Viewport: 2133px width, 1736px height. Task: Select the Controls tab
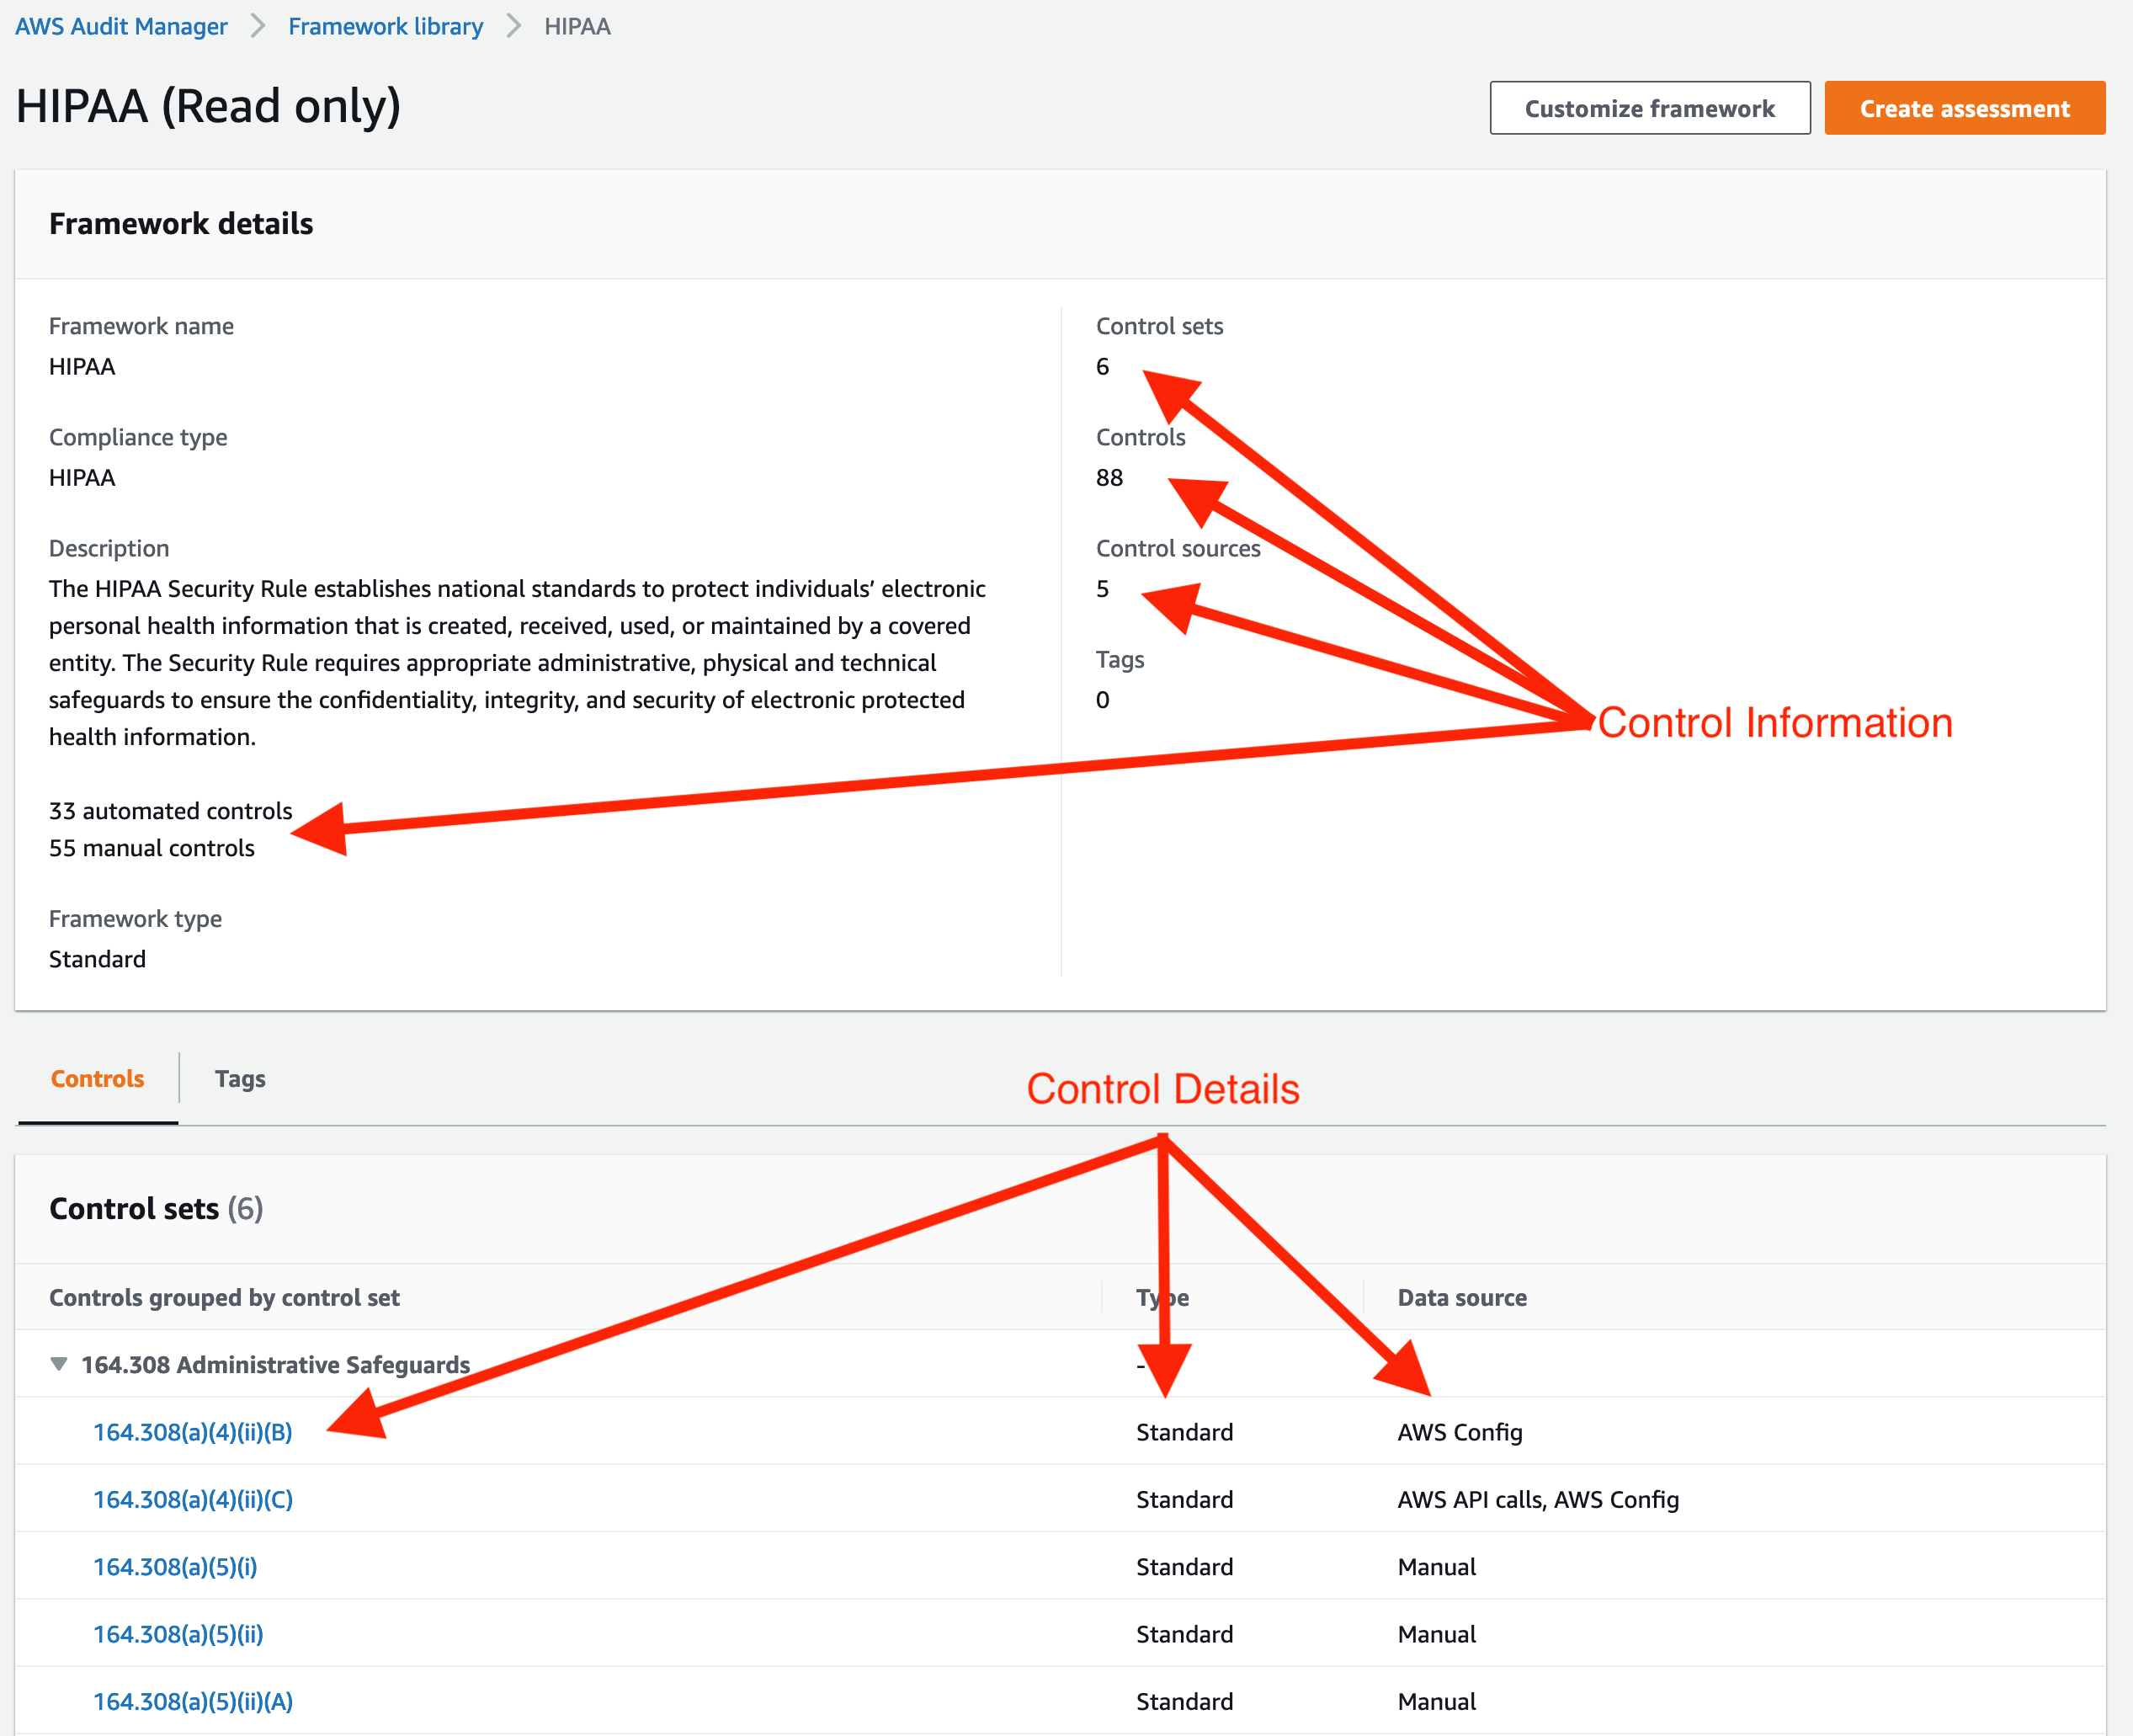(x=96, y=1079)
